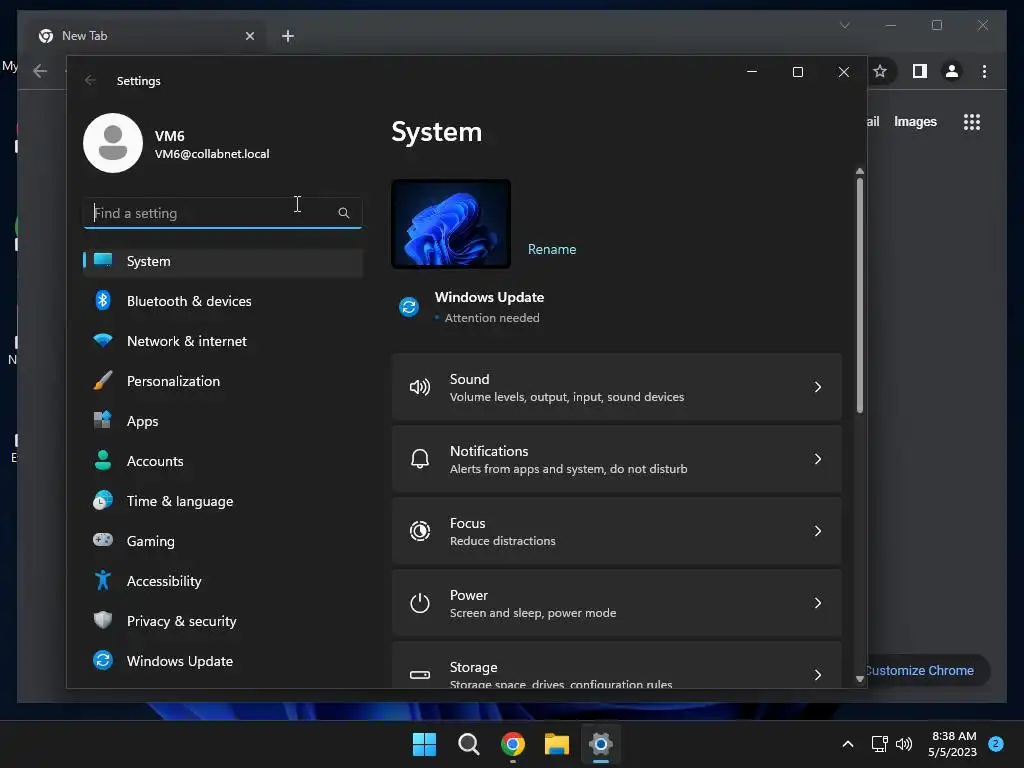Click the Accessibility figure icon
The image size is (1024, 768).
[x=103, y=580]
